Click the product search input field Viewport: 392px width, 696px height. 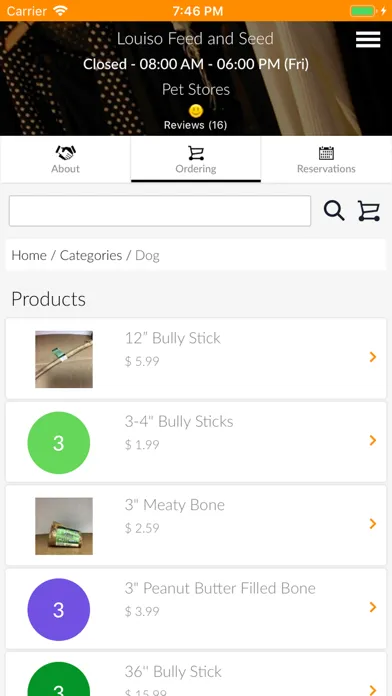pos(160,211)
